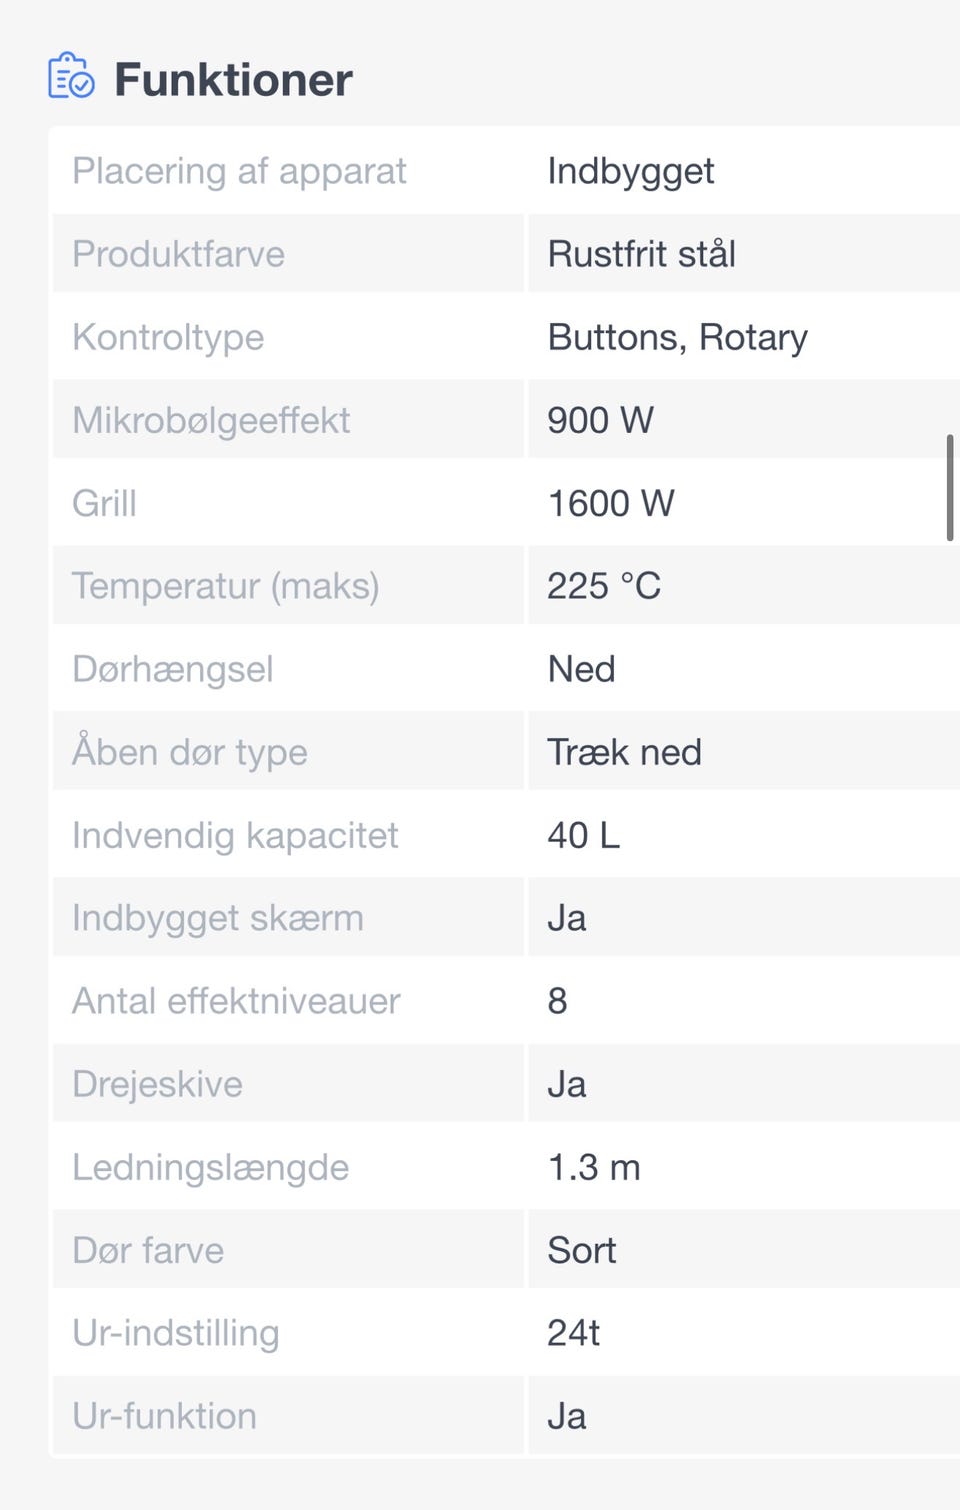Click the 40 L capacity value
960x1510 pixels.
583,835
